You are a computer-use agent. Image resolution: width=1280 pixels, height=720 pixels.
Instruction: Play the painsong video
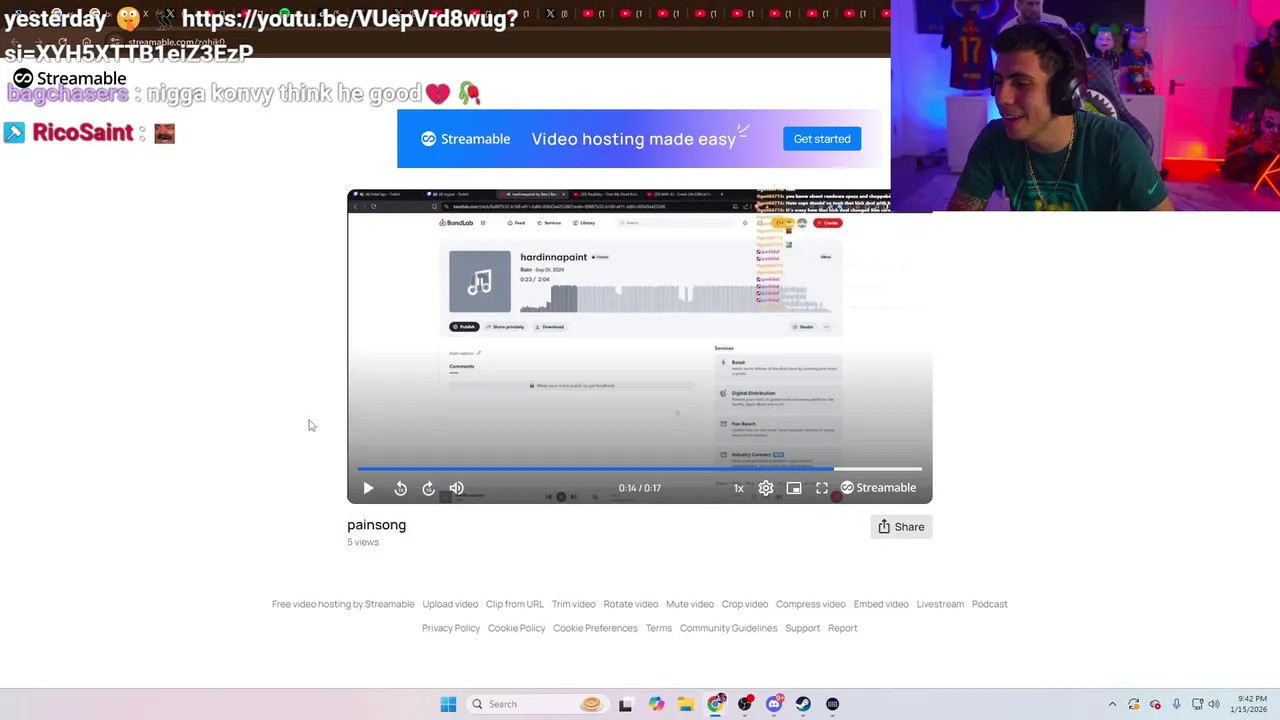(x=368, y=488)
